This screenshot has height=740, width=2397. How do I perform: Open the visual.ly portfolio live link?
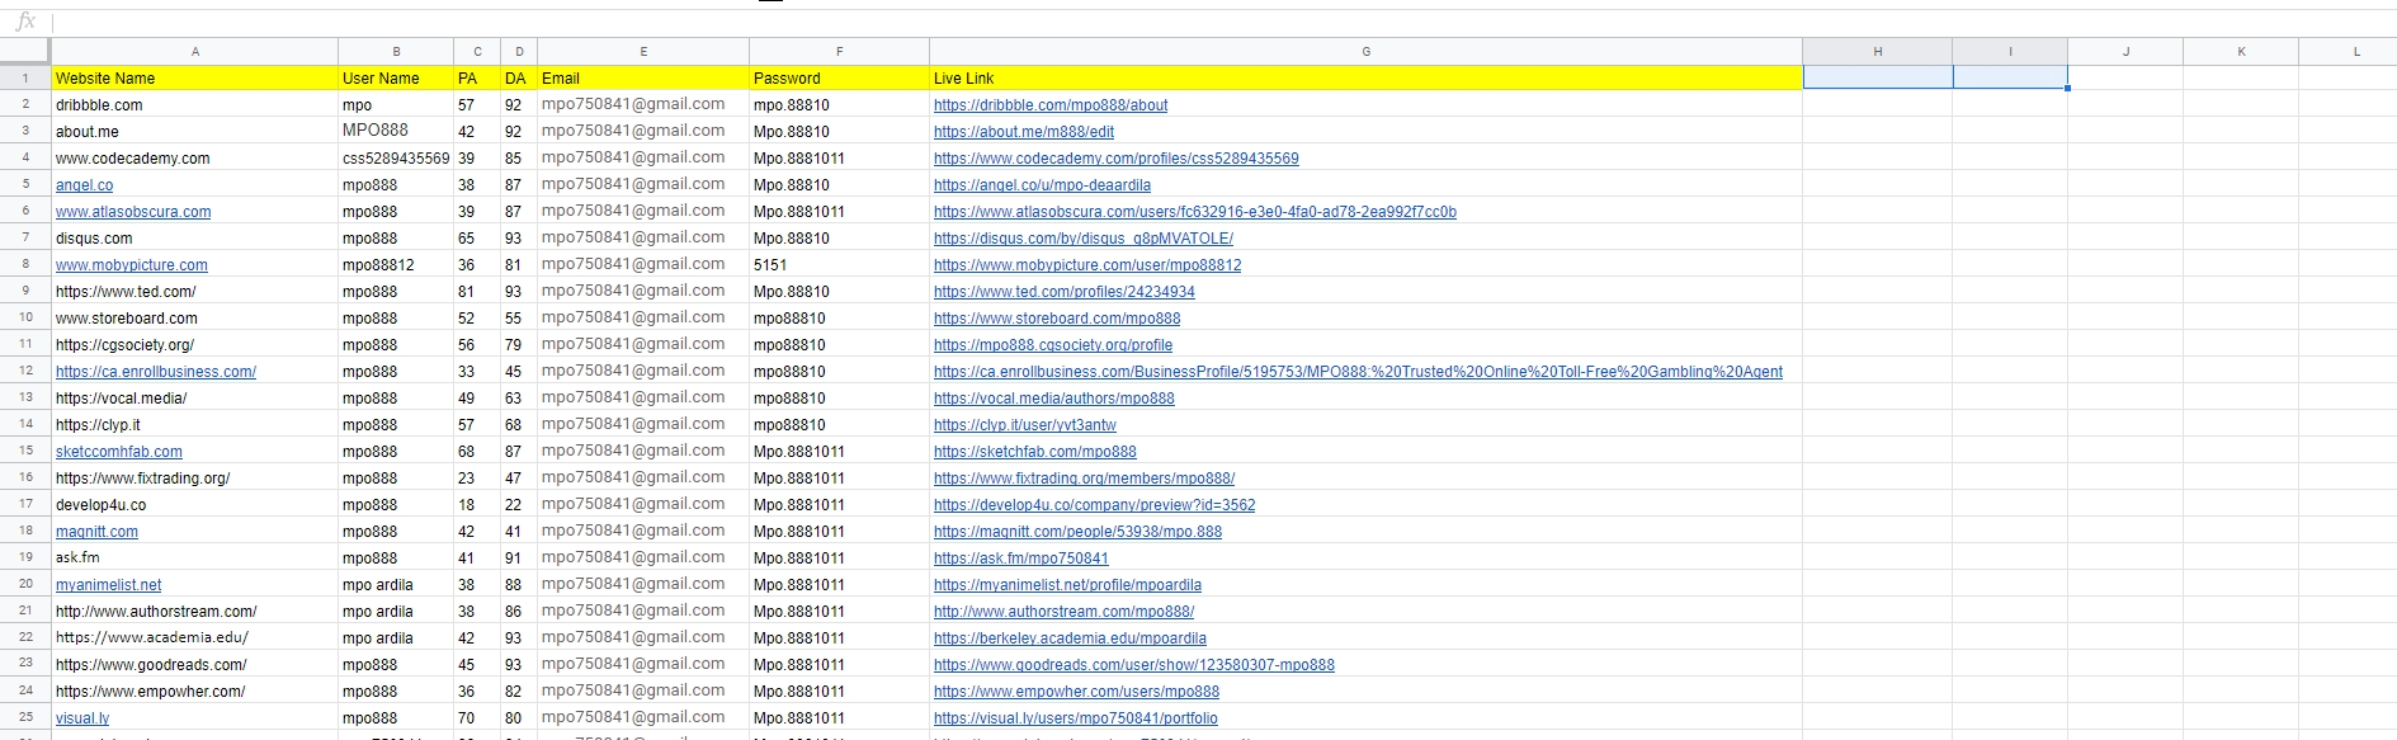tap(1075, 718)
